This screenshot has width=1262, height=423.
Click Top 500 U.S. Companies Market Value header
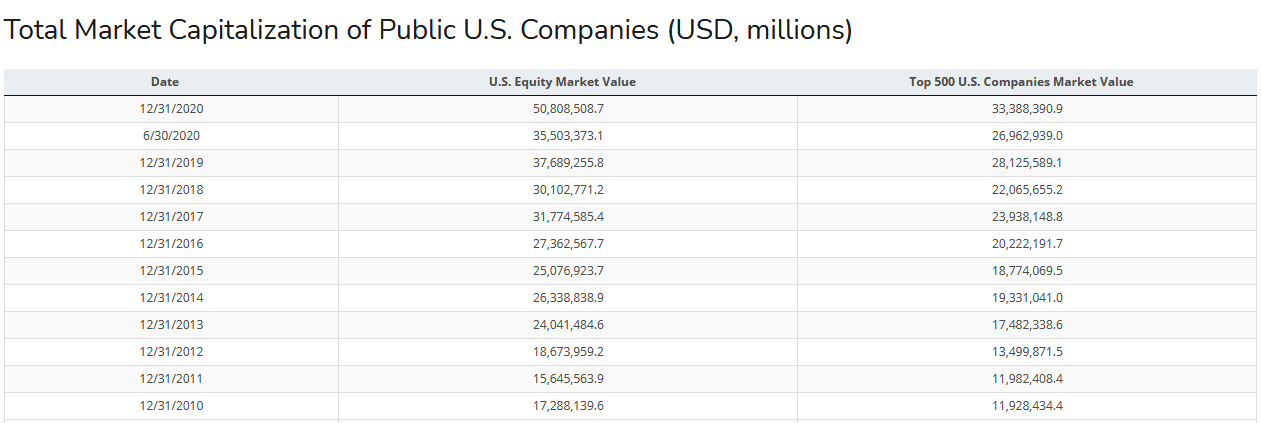click(1021, 82)
